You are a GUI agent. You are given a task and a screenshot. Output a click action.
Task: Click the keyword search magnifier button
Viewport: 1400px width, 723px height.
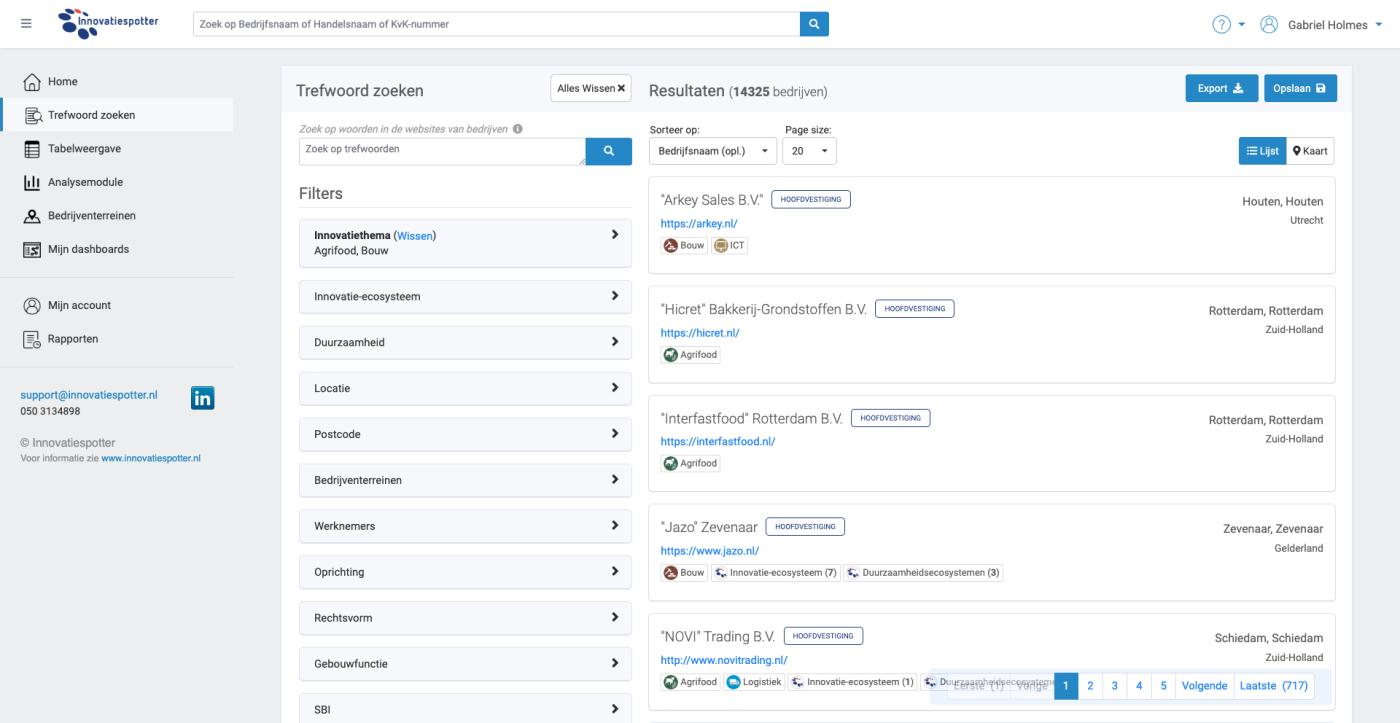(x=608, y=151)
